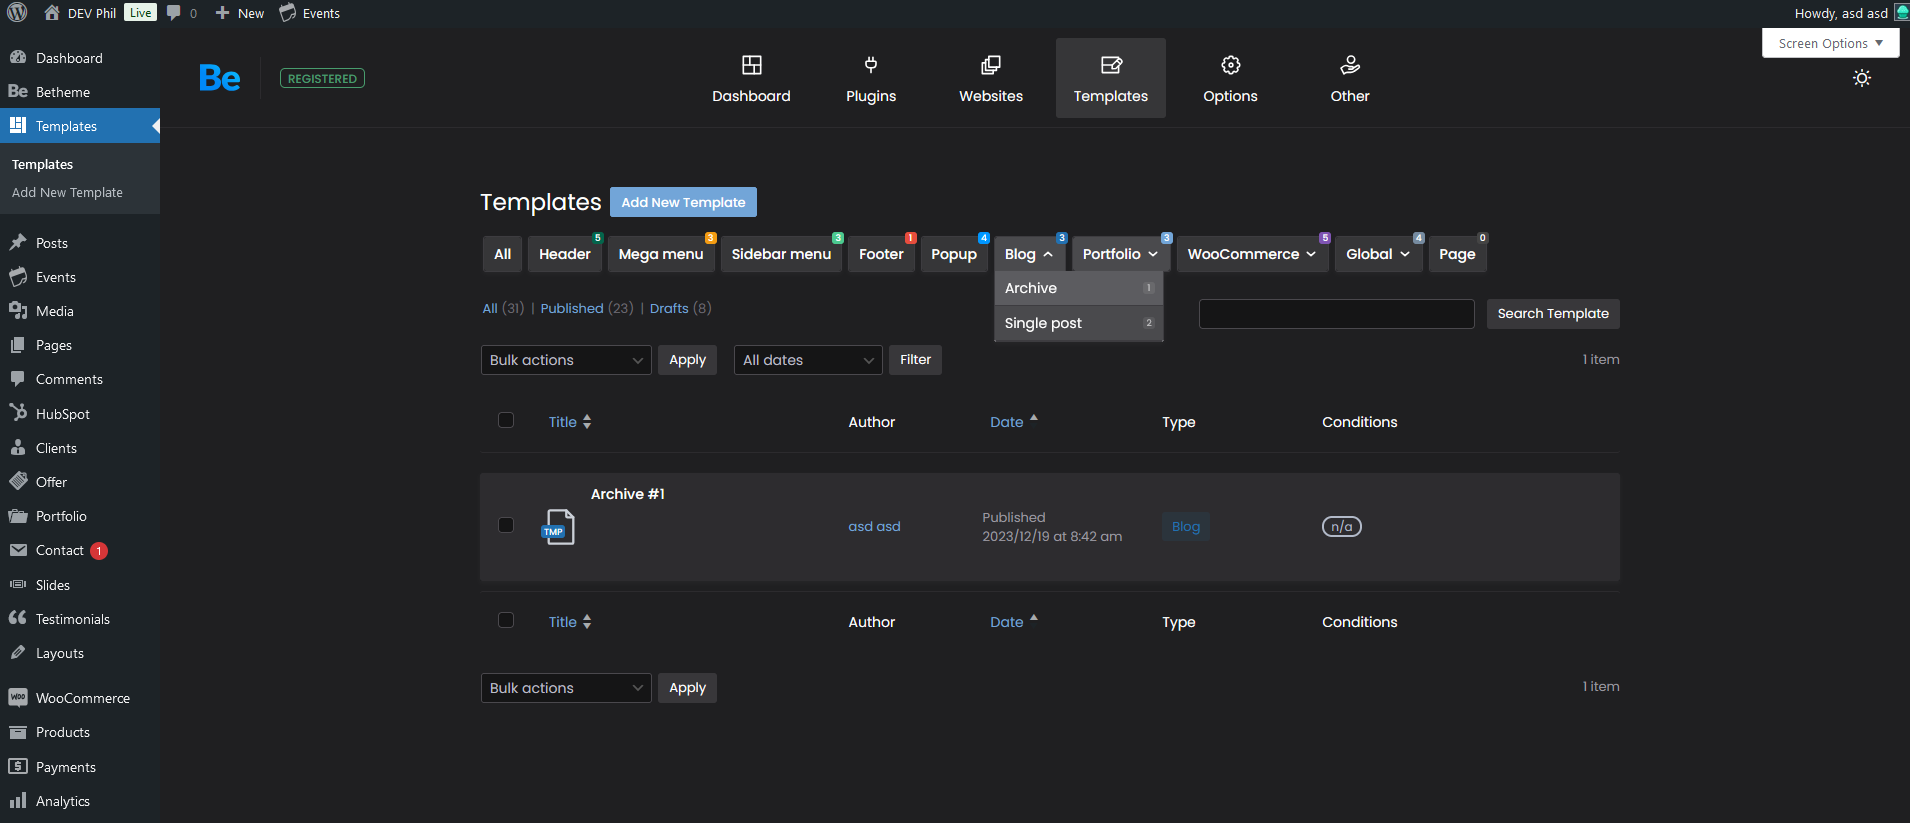The image size is (1910, 823).
Task: Expand the Global filter dropdown
Action: click(1378, 254)
